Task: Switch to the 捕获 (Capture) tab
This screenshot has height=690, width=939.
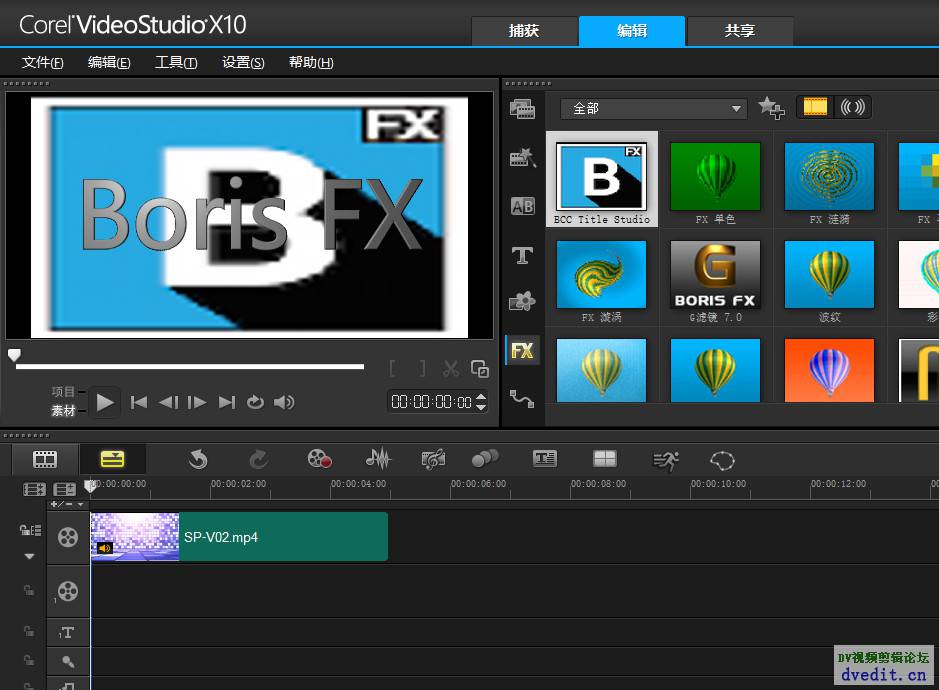Action: point(524,31)
